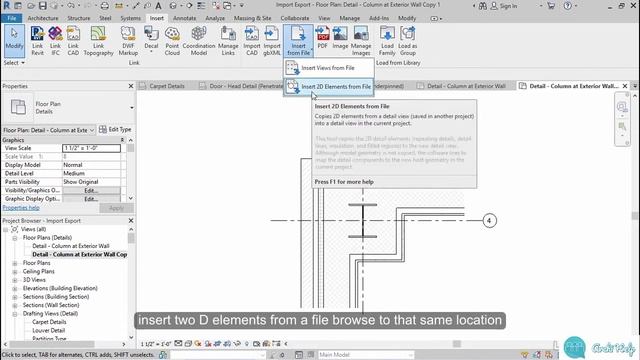Expand the Ceiling Plans tree node
This screenshot has height=360, width=640.
coord(15,271)
